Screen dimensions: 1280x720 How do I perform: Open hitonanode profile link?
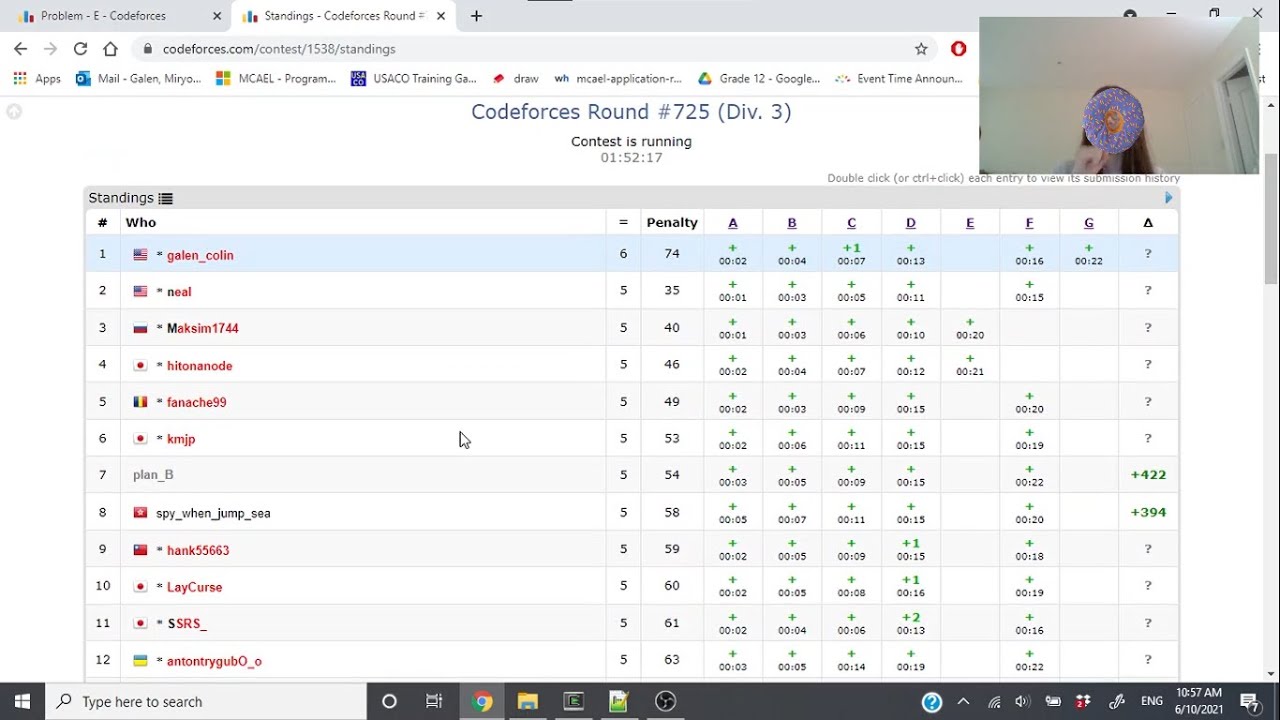pyautogui.click(x=200, y=365)
